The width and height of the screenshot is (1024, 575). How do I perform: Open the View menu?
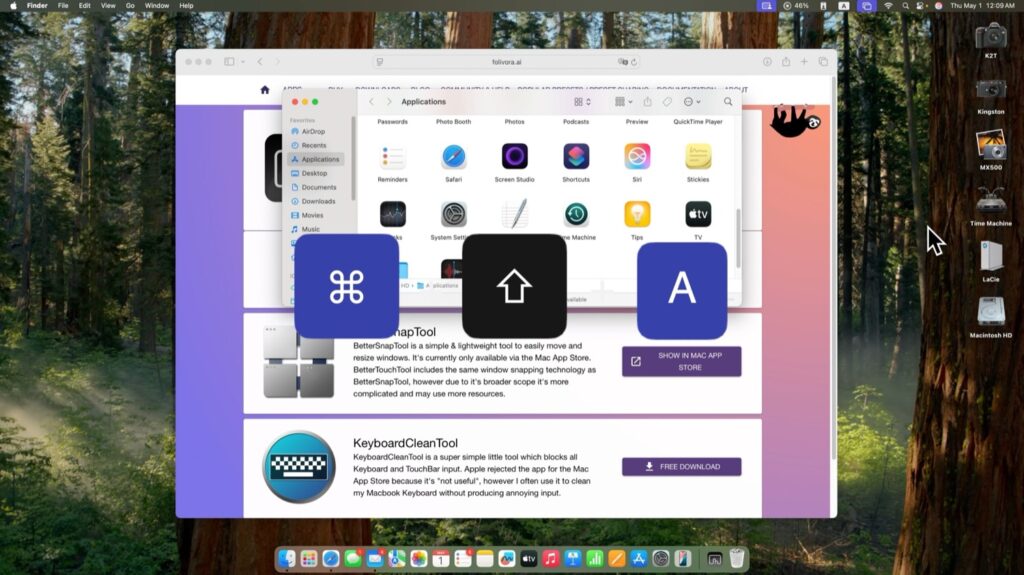click(x=108, y=5)
